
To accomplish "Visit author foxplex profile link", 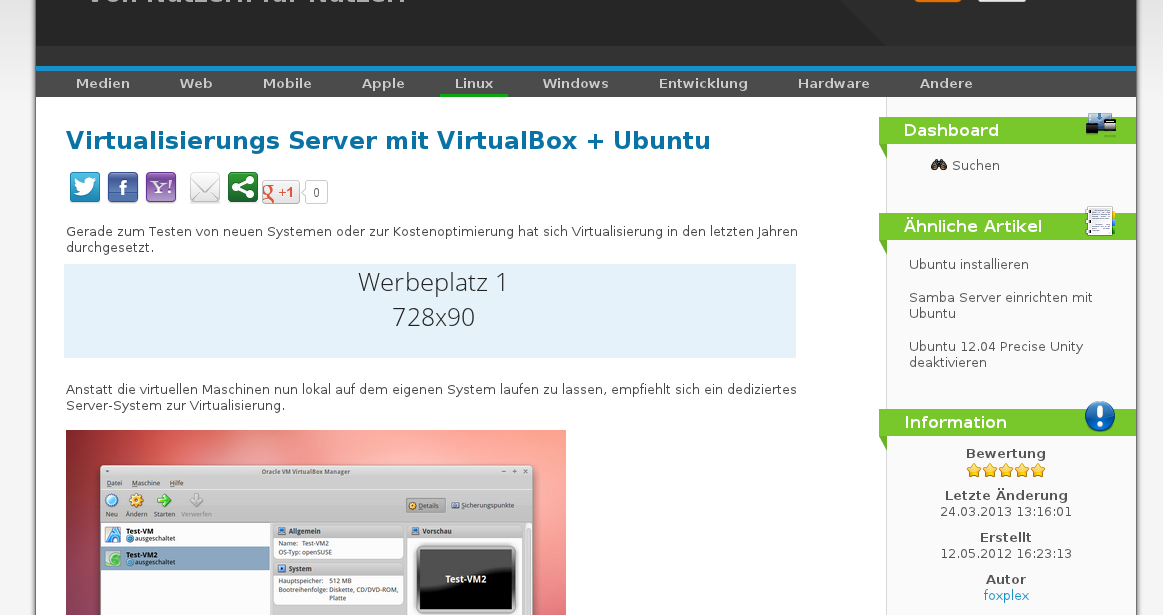I will click(x=1005, y=595).
